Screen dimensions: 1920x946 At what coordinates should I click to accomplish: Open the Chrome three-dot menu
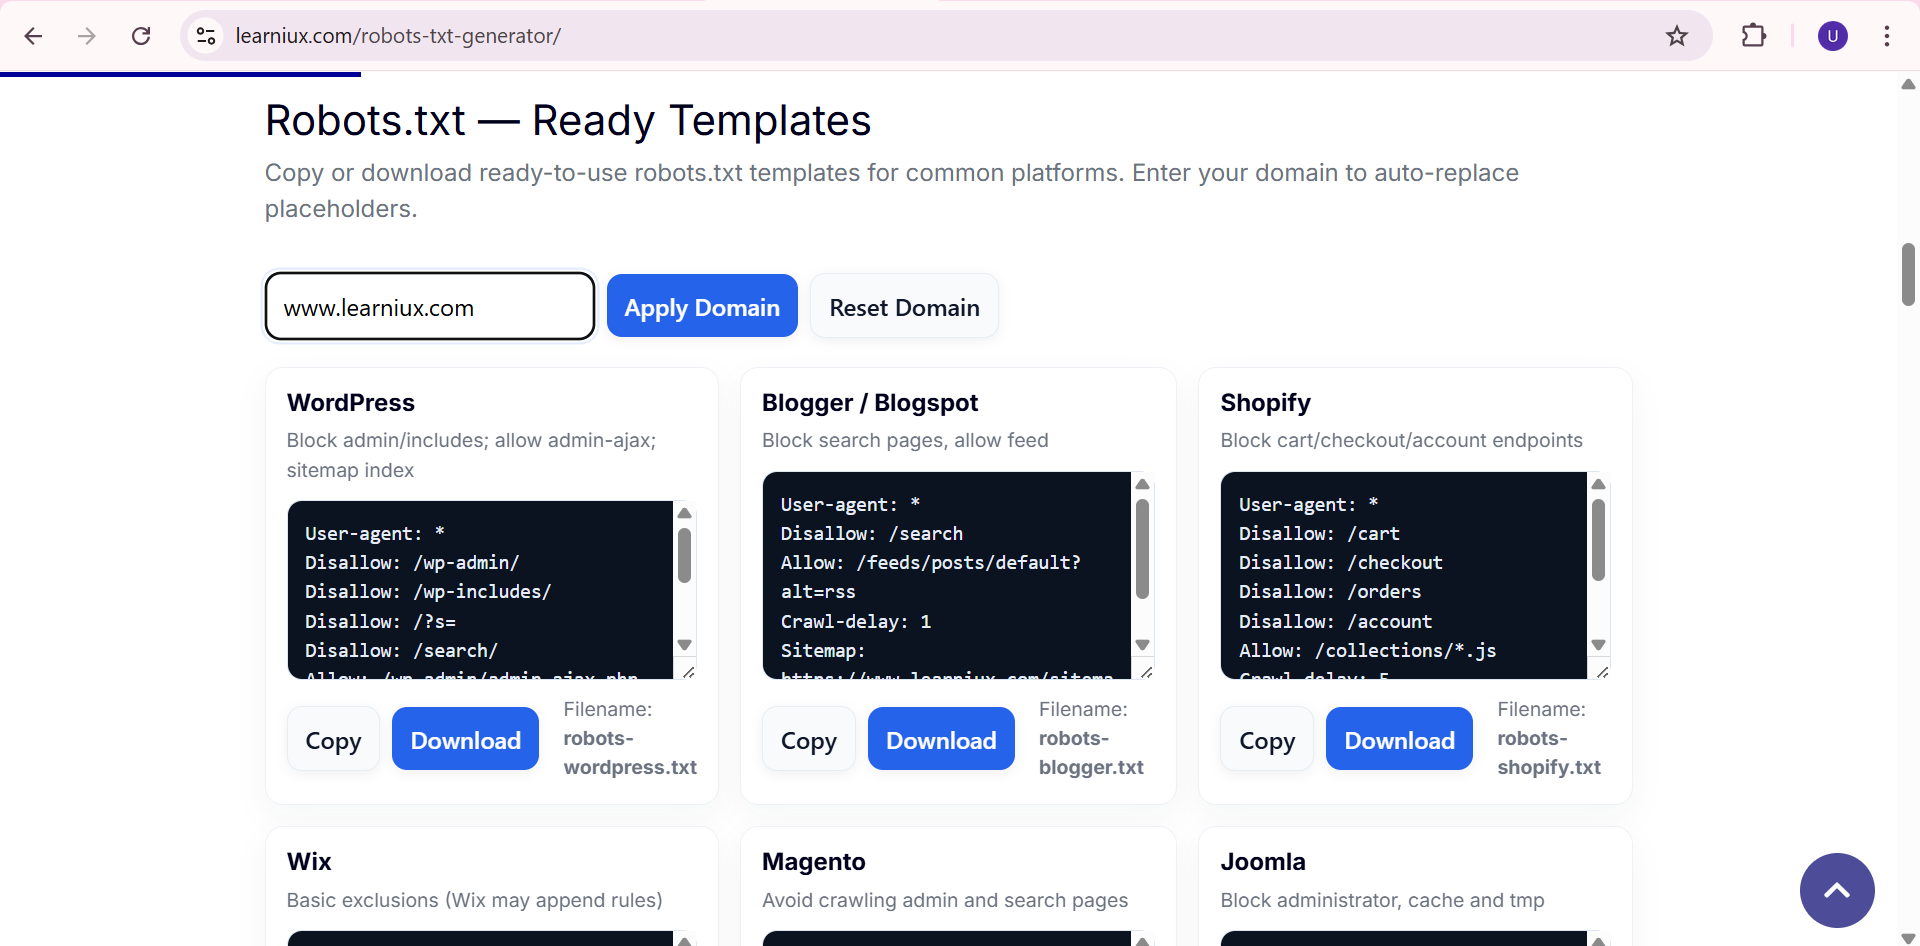(x=1886, y=36)
